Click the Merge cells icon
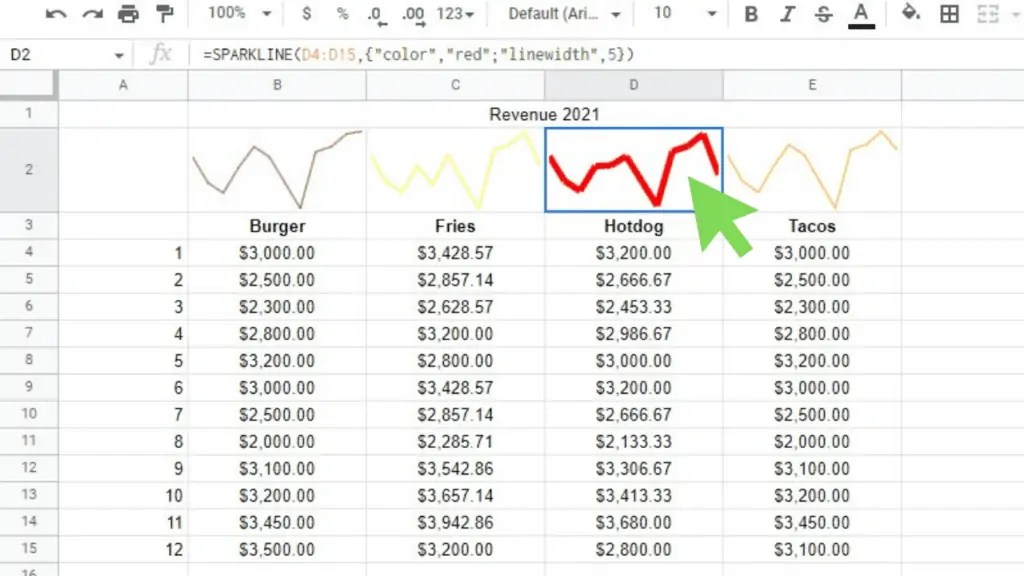 coord(990,14)
